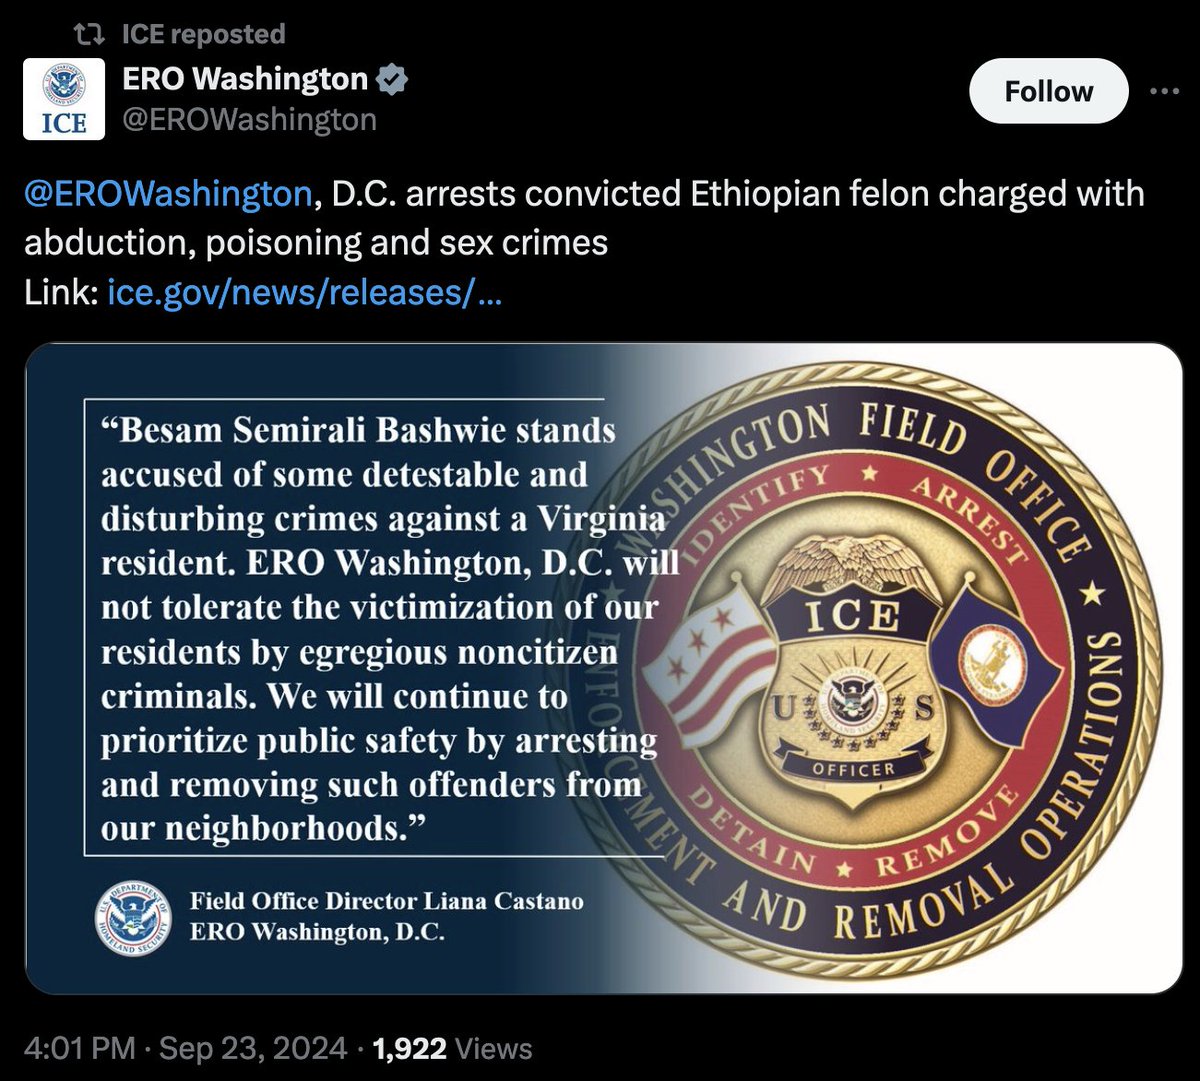
Task: Open the ERO Washington ICE profile avatar
Action: (64, 99)
